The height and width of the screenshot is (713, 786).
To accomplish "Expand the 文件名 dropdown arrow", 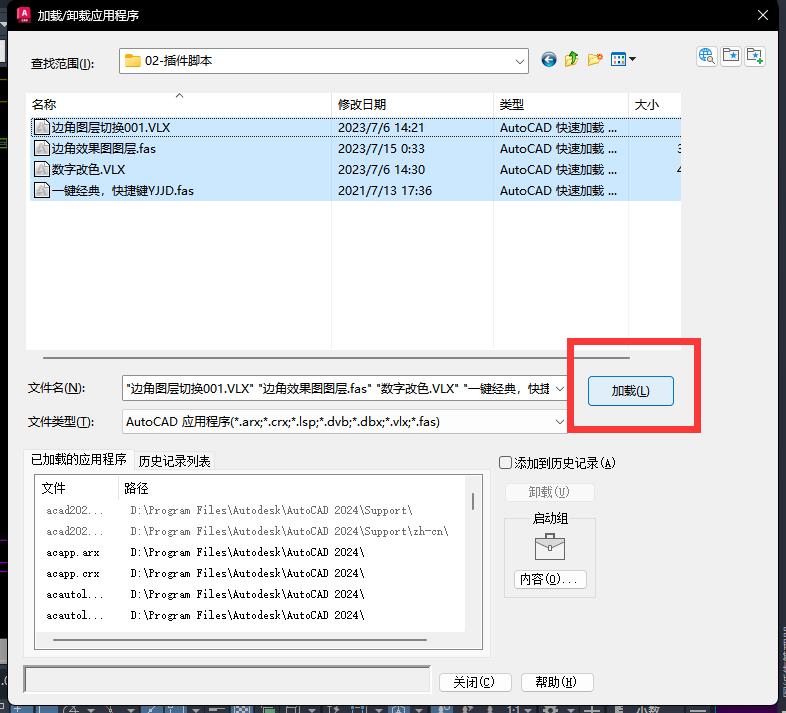I will pos(559,389).
